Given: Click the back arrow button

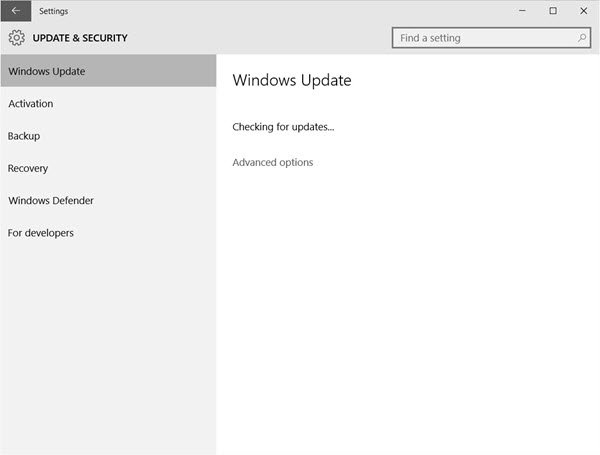Looking at the screenshot, I should [15, 11].
